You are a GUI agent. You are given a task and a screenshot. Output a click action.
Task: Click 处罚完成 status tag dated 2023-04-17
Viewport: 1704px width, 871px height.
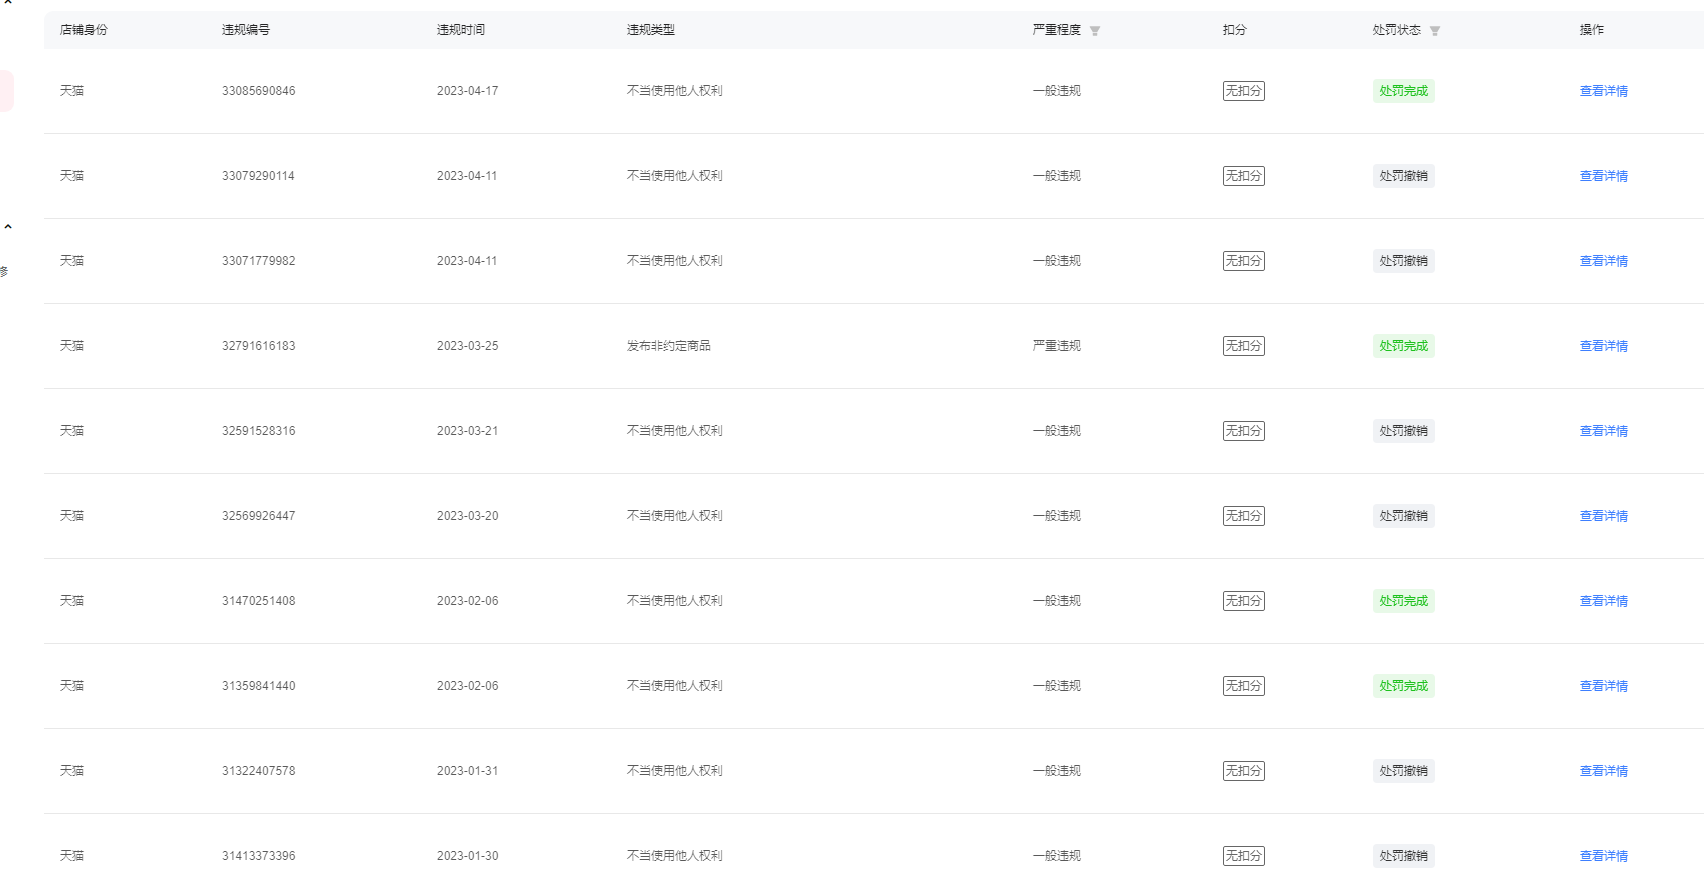tap(1403, 91)
